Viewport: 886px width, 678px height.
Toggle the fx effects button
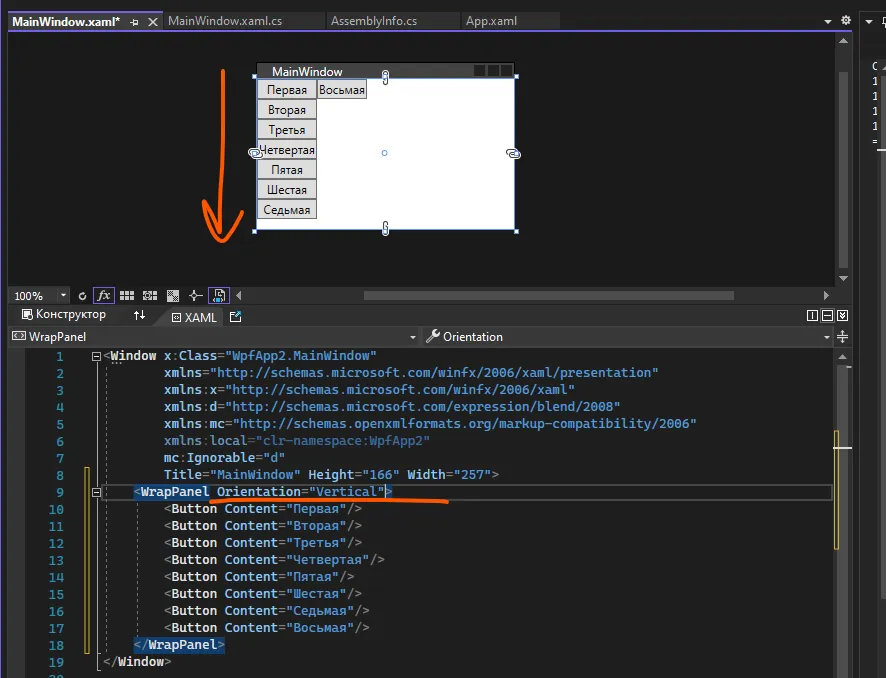coord(104,295)
